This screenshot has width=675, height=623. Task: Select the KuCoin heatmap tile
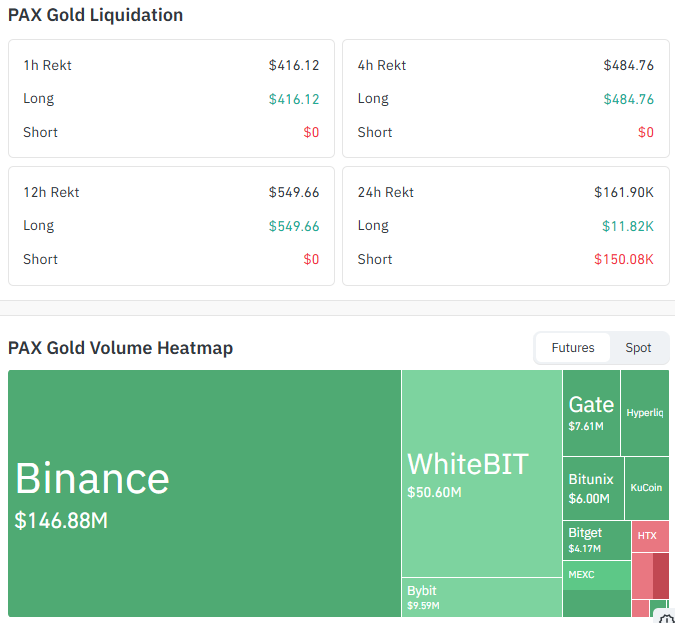[647, 488]
